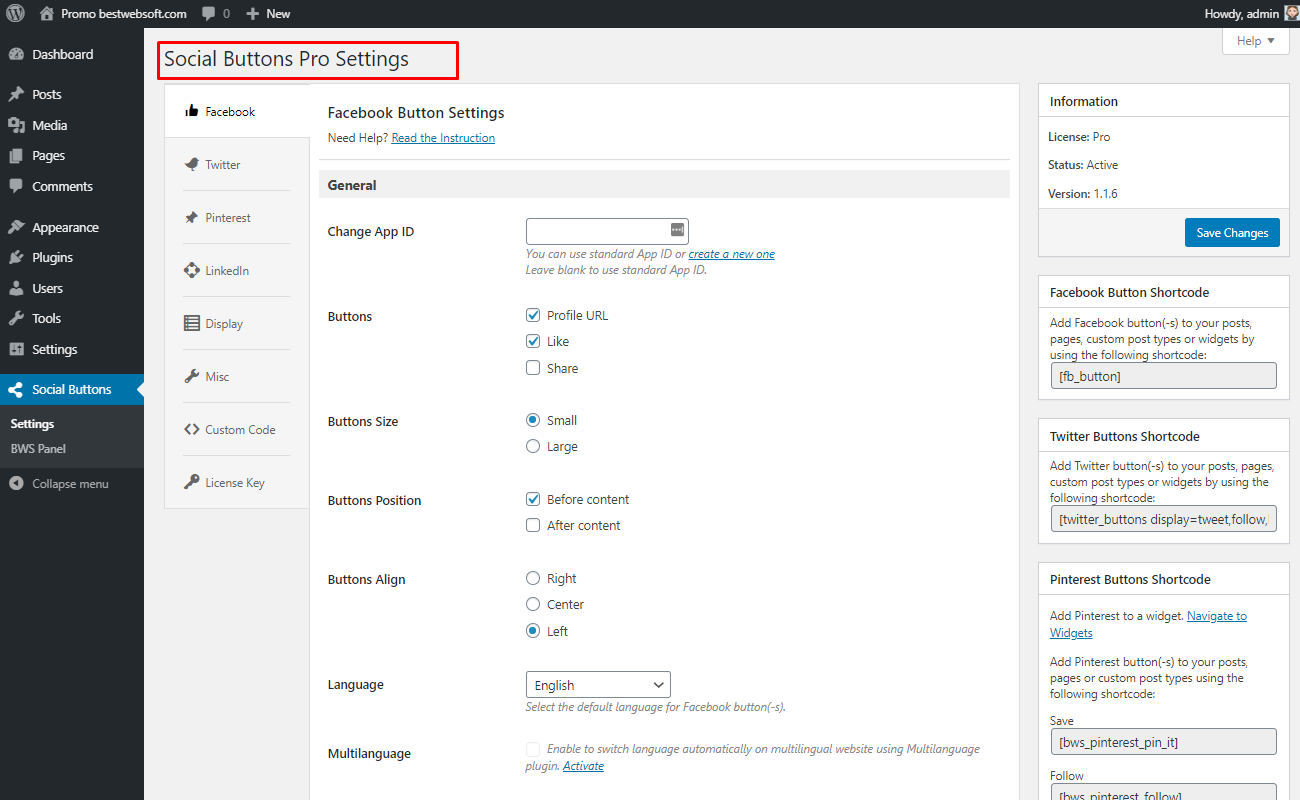
Task: Open the Read the Instruction link
Action: click(443, 138)
